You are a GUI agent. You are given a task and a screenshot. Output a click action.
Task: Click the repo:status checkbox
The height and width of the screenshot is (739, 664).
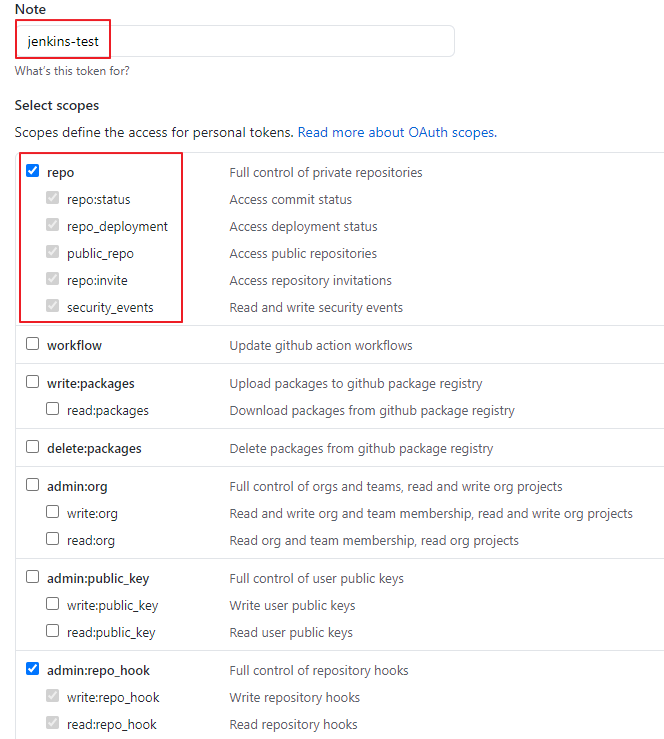click(52, 197)
